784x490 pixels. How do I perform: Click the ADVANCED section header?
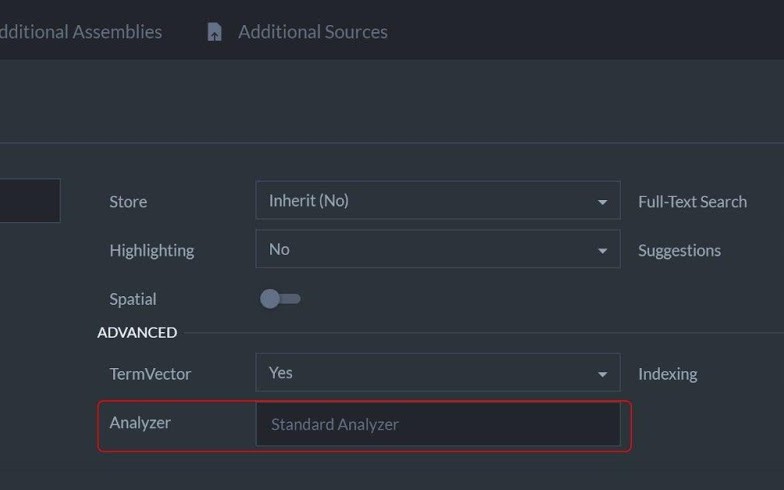[137, 332]
